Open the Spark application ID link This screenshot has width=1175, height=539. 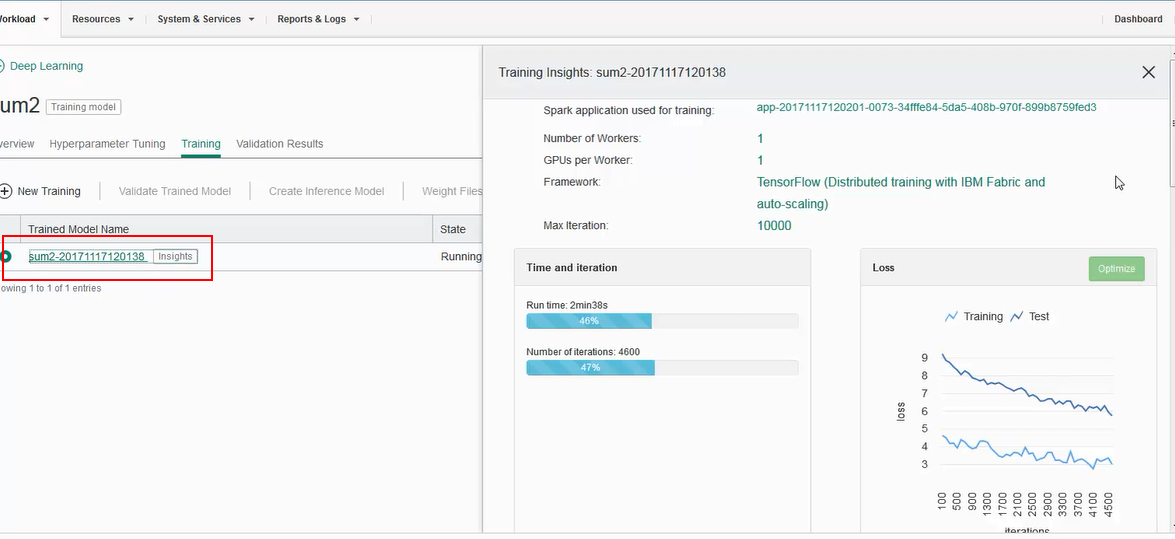(x=926, y=107)
